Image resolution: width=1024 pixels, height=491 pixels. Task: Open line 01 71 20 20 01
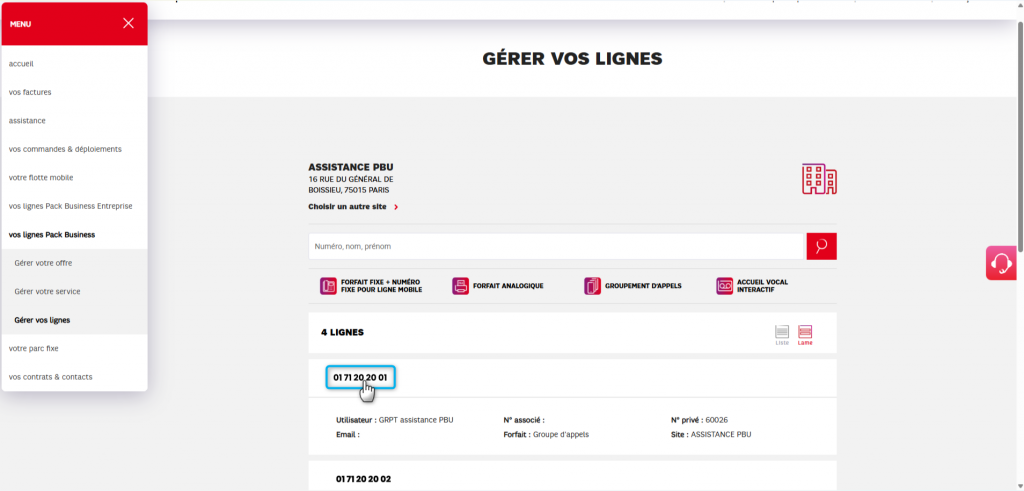[x=360, y=377]
